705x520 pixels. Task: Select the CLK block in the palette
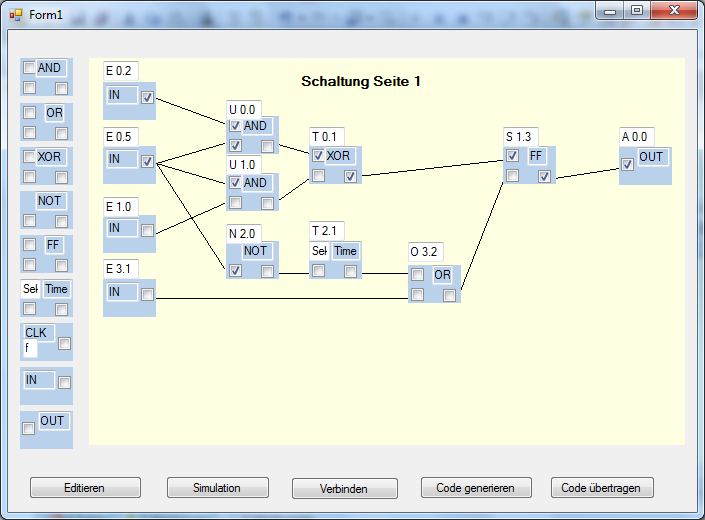click(x=38, y=333)
